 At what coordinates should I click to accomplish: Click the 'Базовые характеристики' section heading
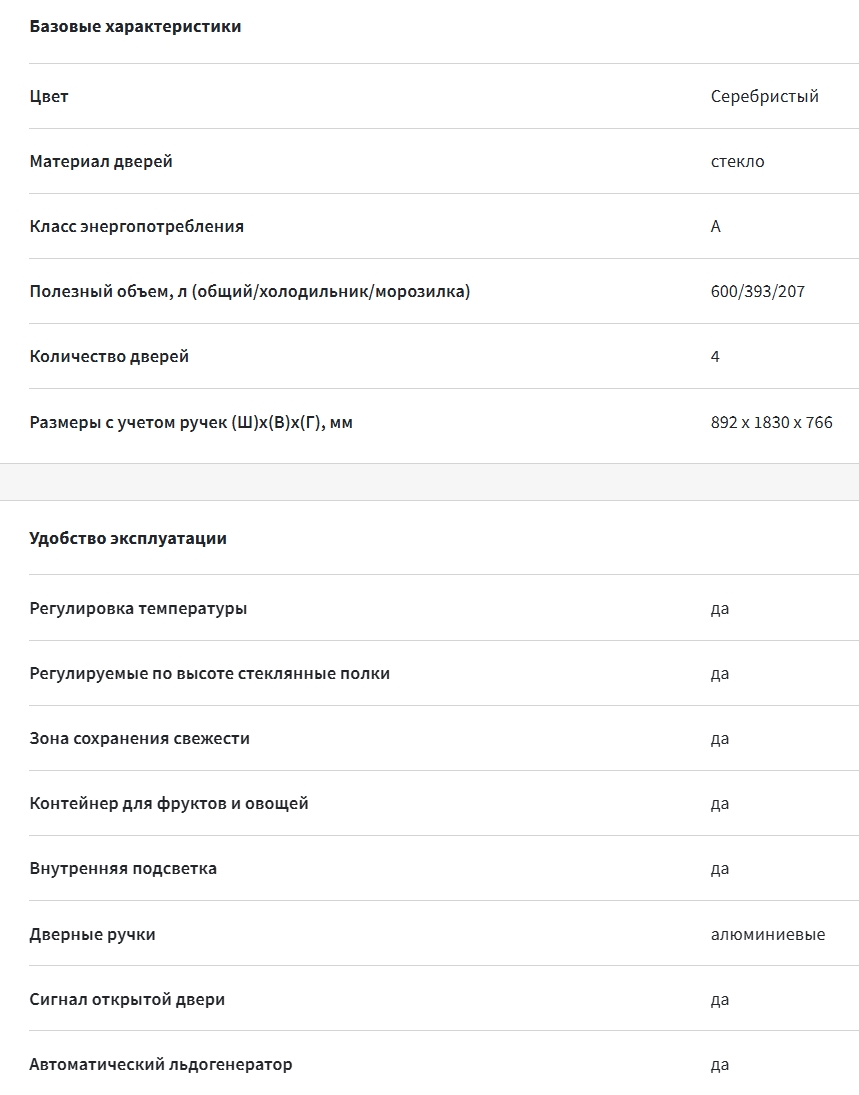coord(135,27)
